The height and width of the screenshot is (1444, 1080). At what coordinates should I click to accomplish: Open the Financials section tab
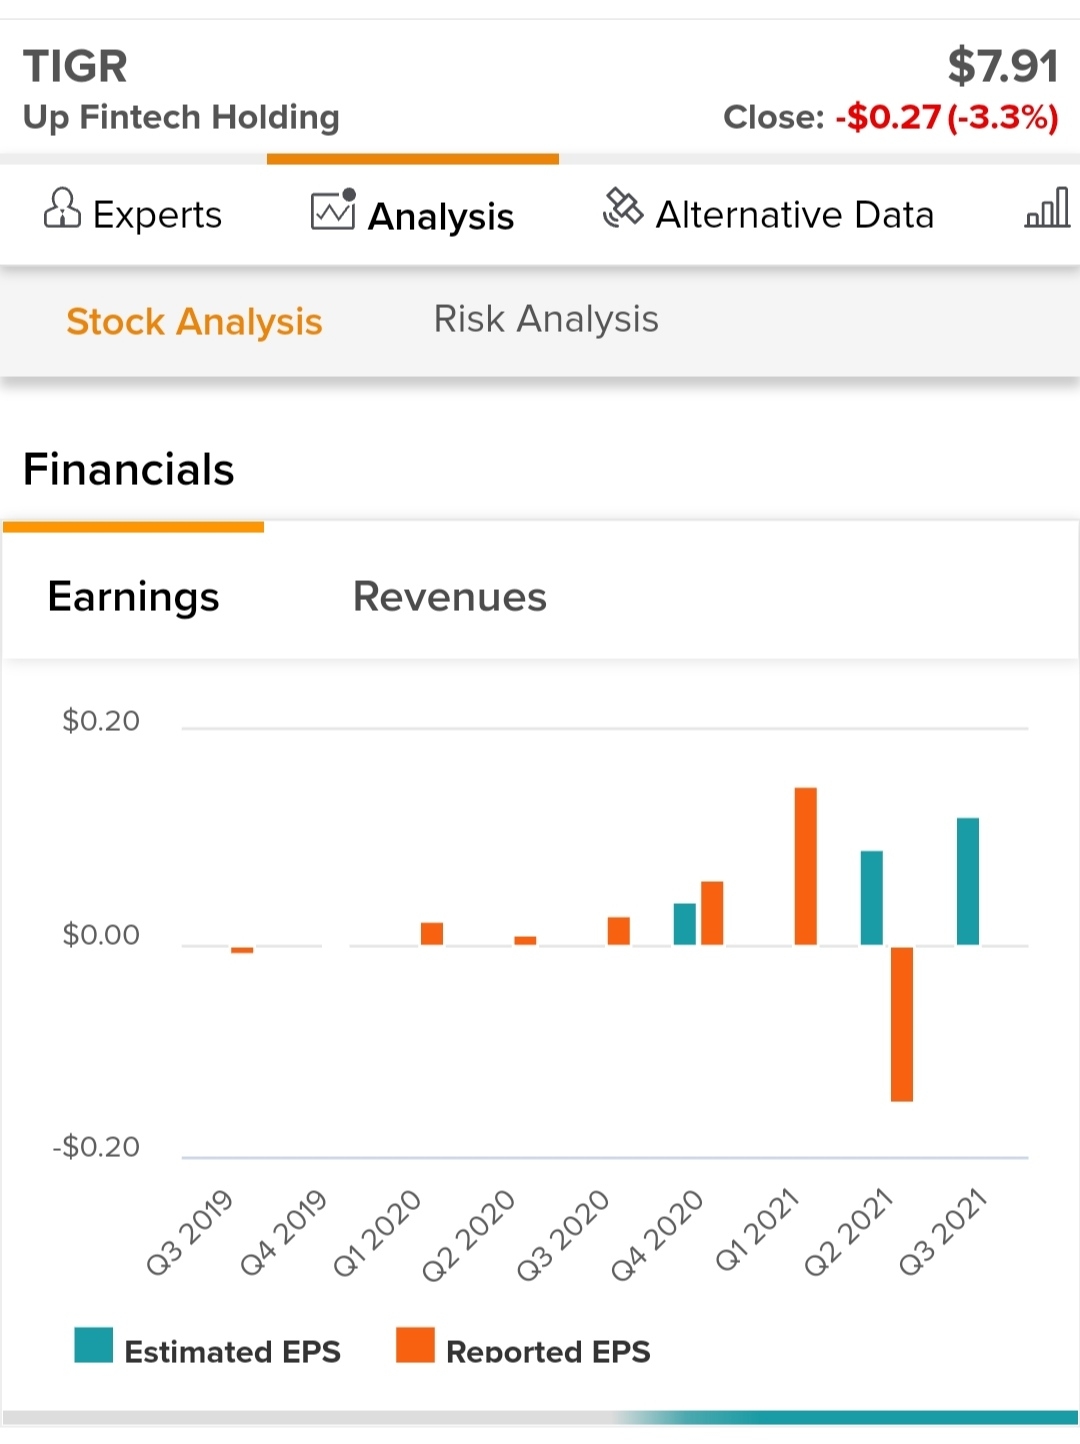(x=129, y=470)
